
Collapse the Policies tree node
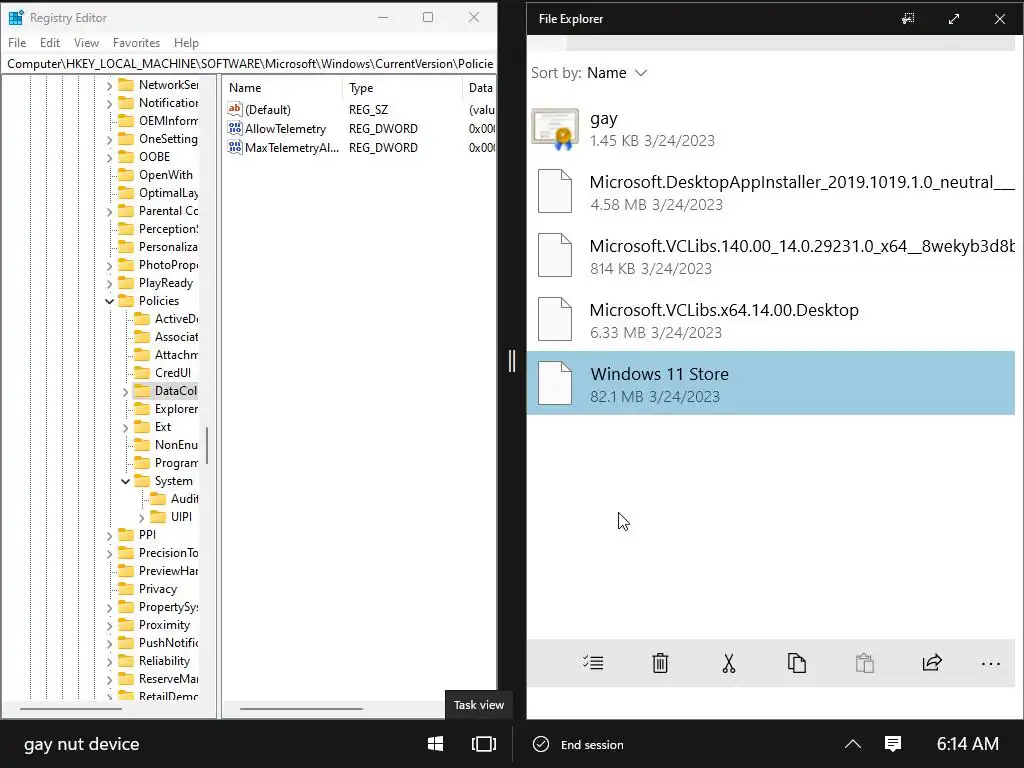pyautogui.click(x=109, y=301)
